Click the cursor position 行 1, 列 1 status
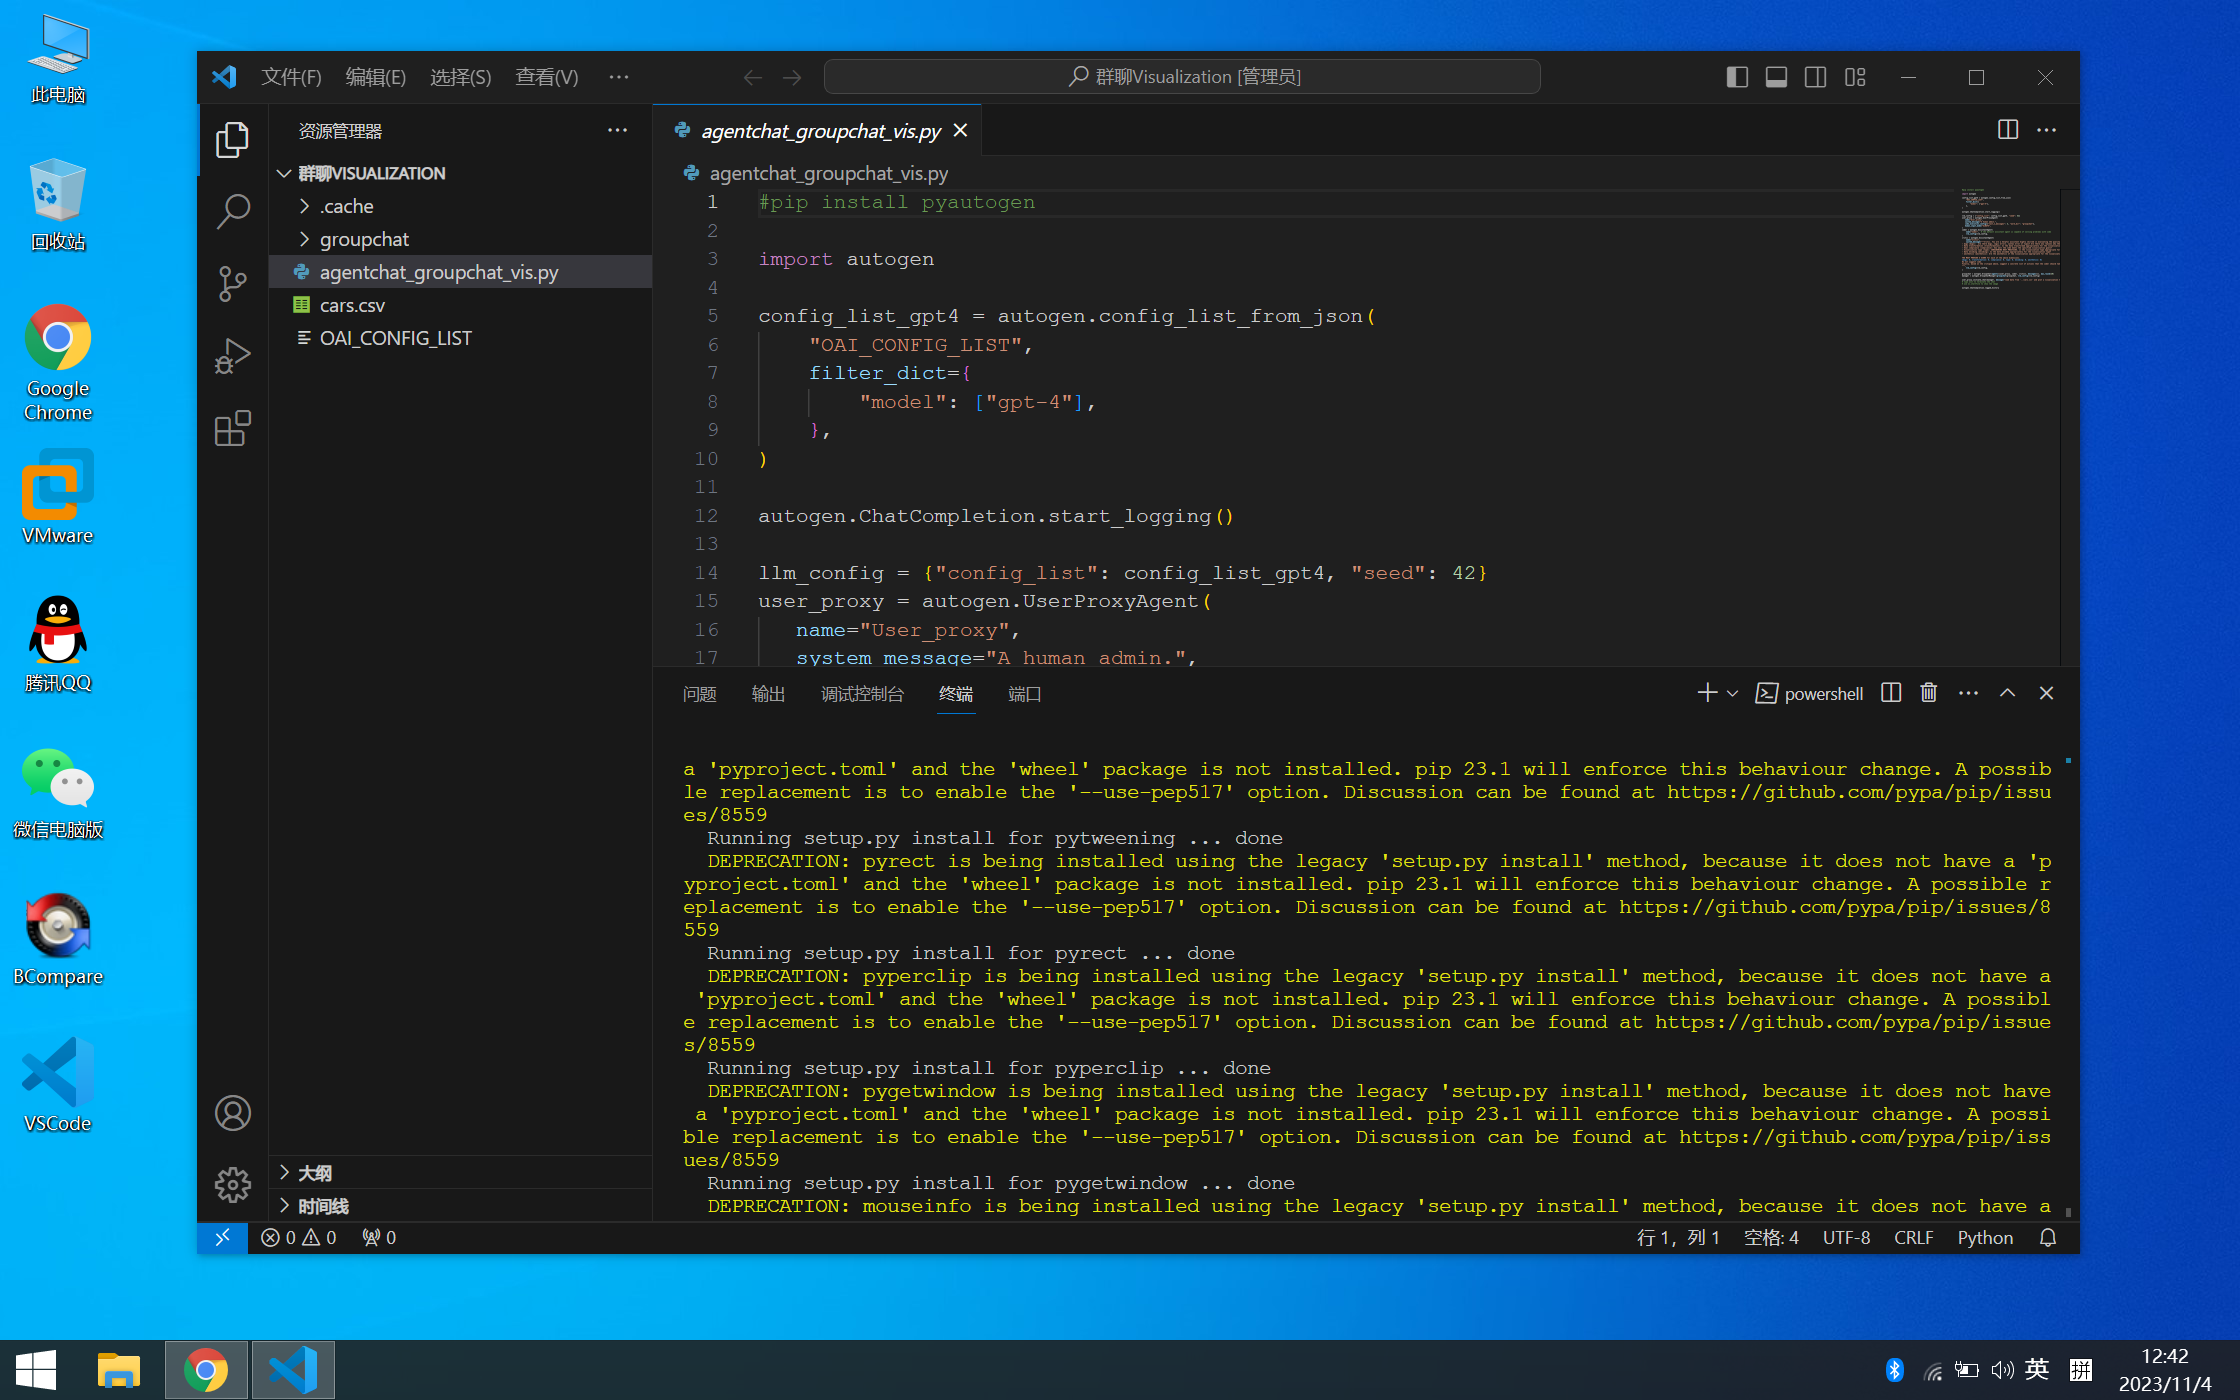Screen dimensions: 2240x1400 tap(1678, 1237)
